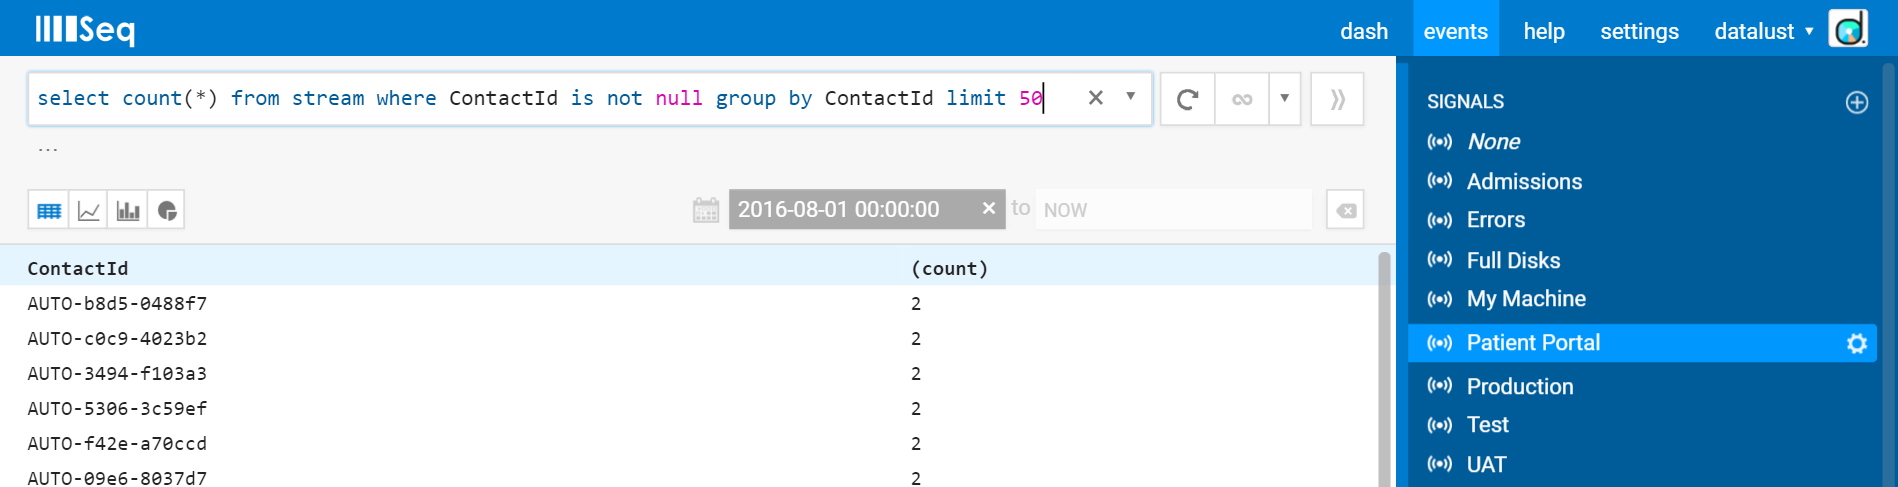Click the calendar date range icon
This screenshot has width=1898, height=487.
(x=706, y=210)
